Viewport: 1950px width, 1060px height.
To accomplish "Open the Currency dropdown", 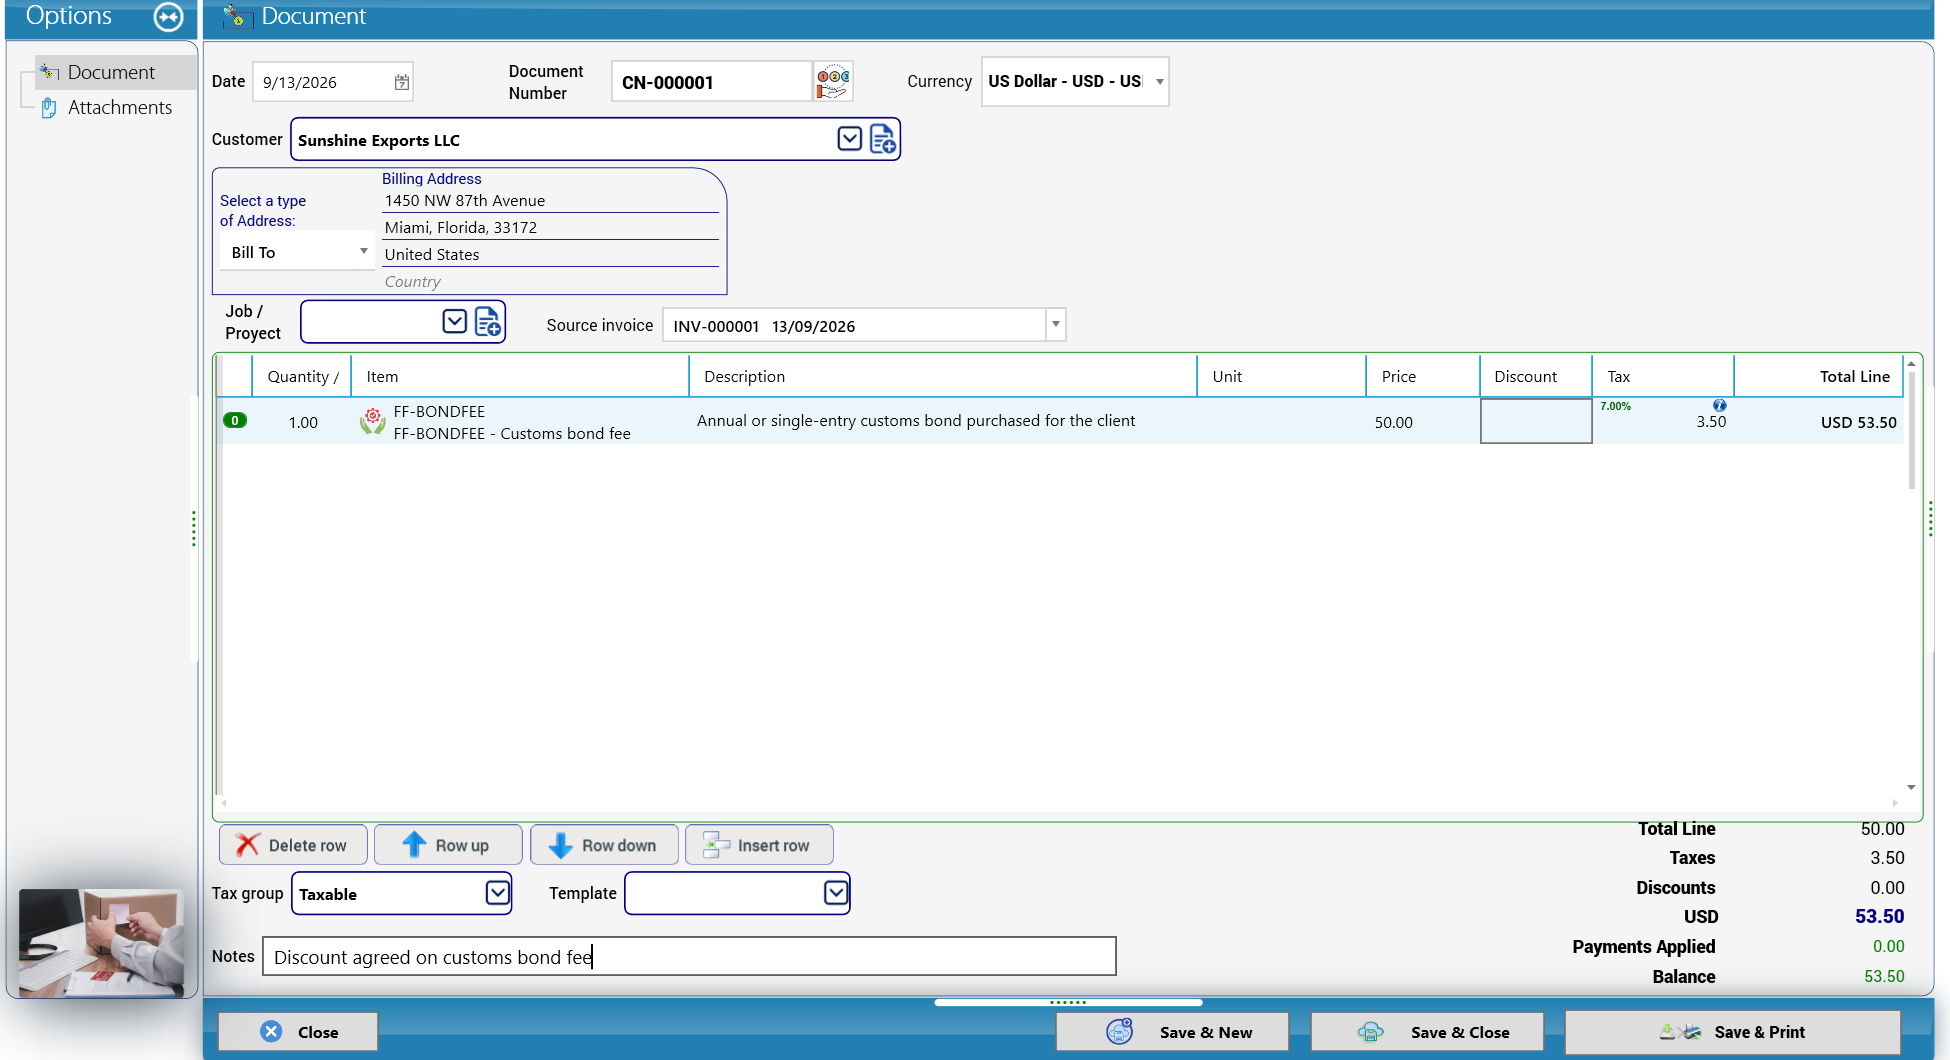I will point(1159,82).
